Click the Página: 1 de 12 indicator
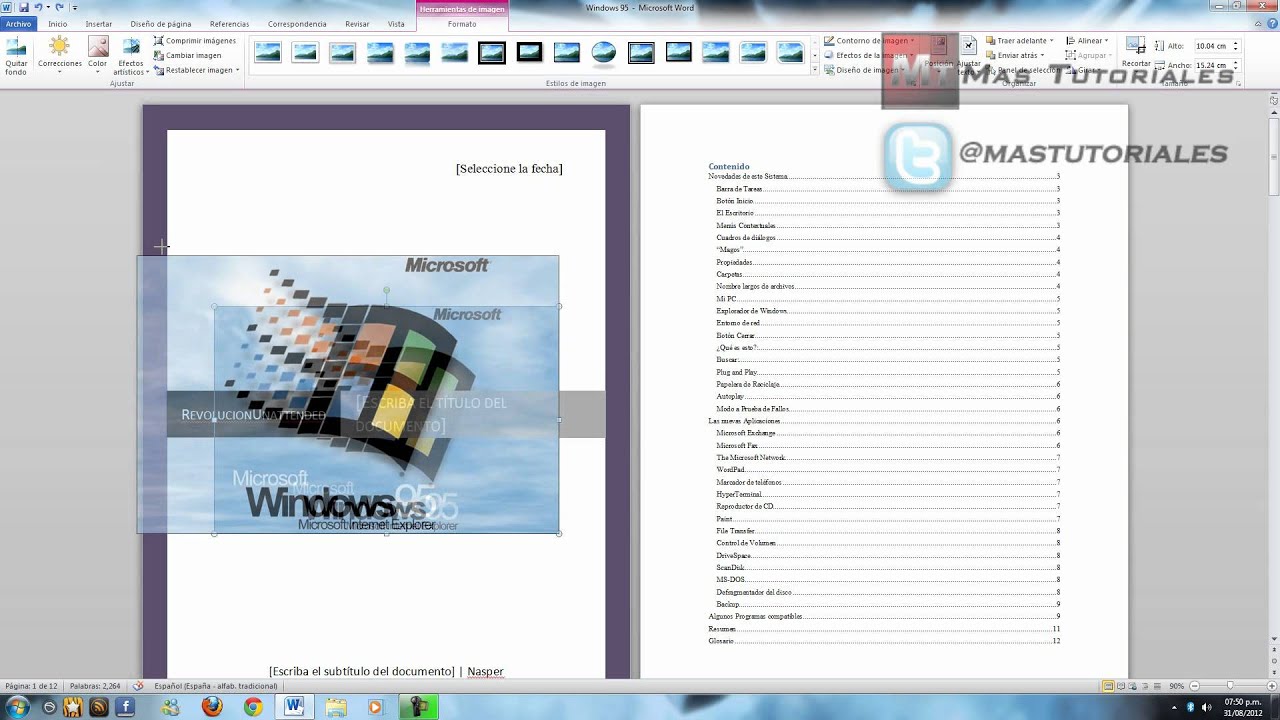1280x720 pixels. (31, 686)
